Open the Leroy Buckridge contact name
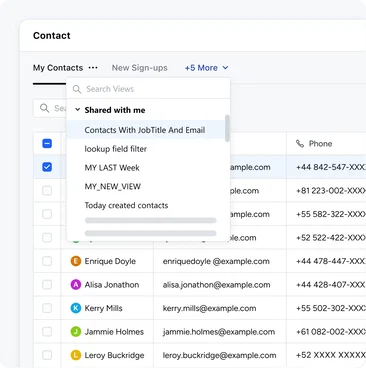This screenshot has height=368, width=366. [x=114, y=355]
